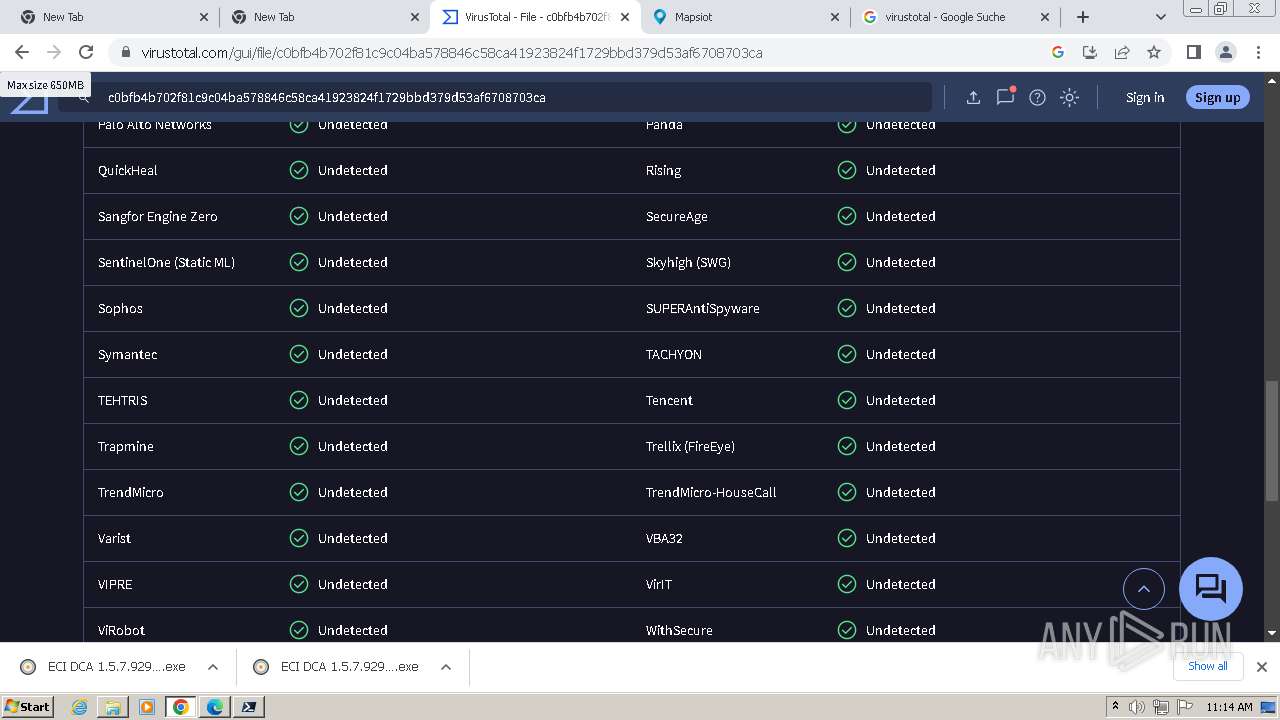The height and width of the screenshot is (720, 1280).
Task: Click the TrendMicro vendor name
Action: click(130, 492)
